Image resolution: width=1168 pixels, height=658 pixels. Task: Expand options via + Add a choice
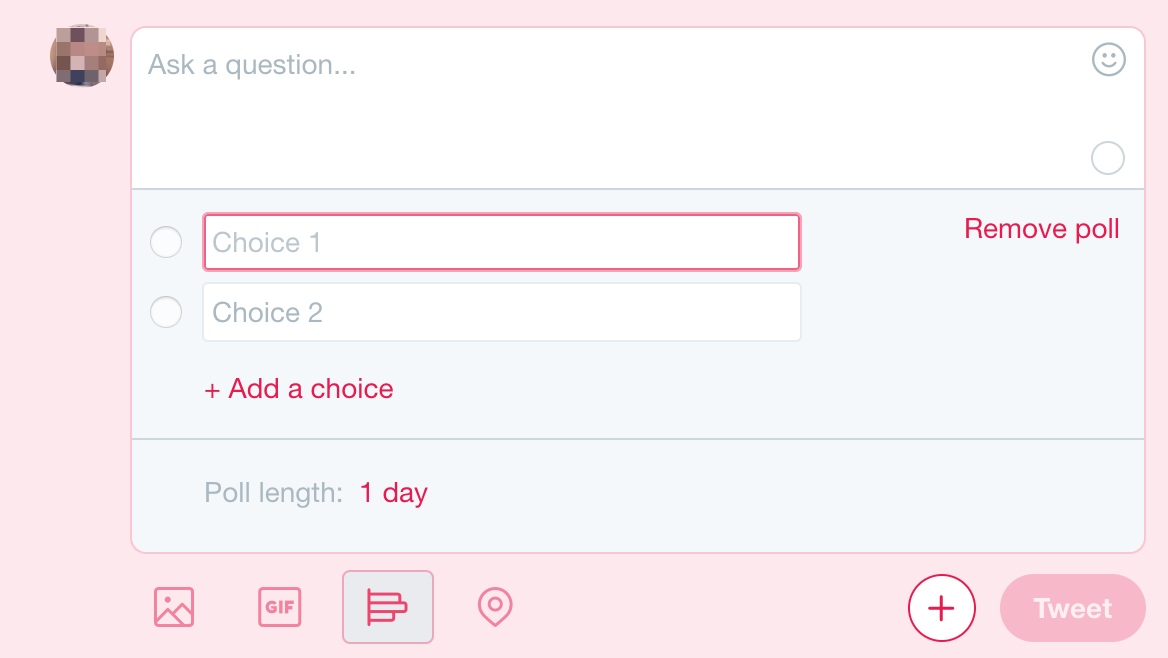tap(299, 389)
